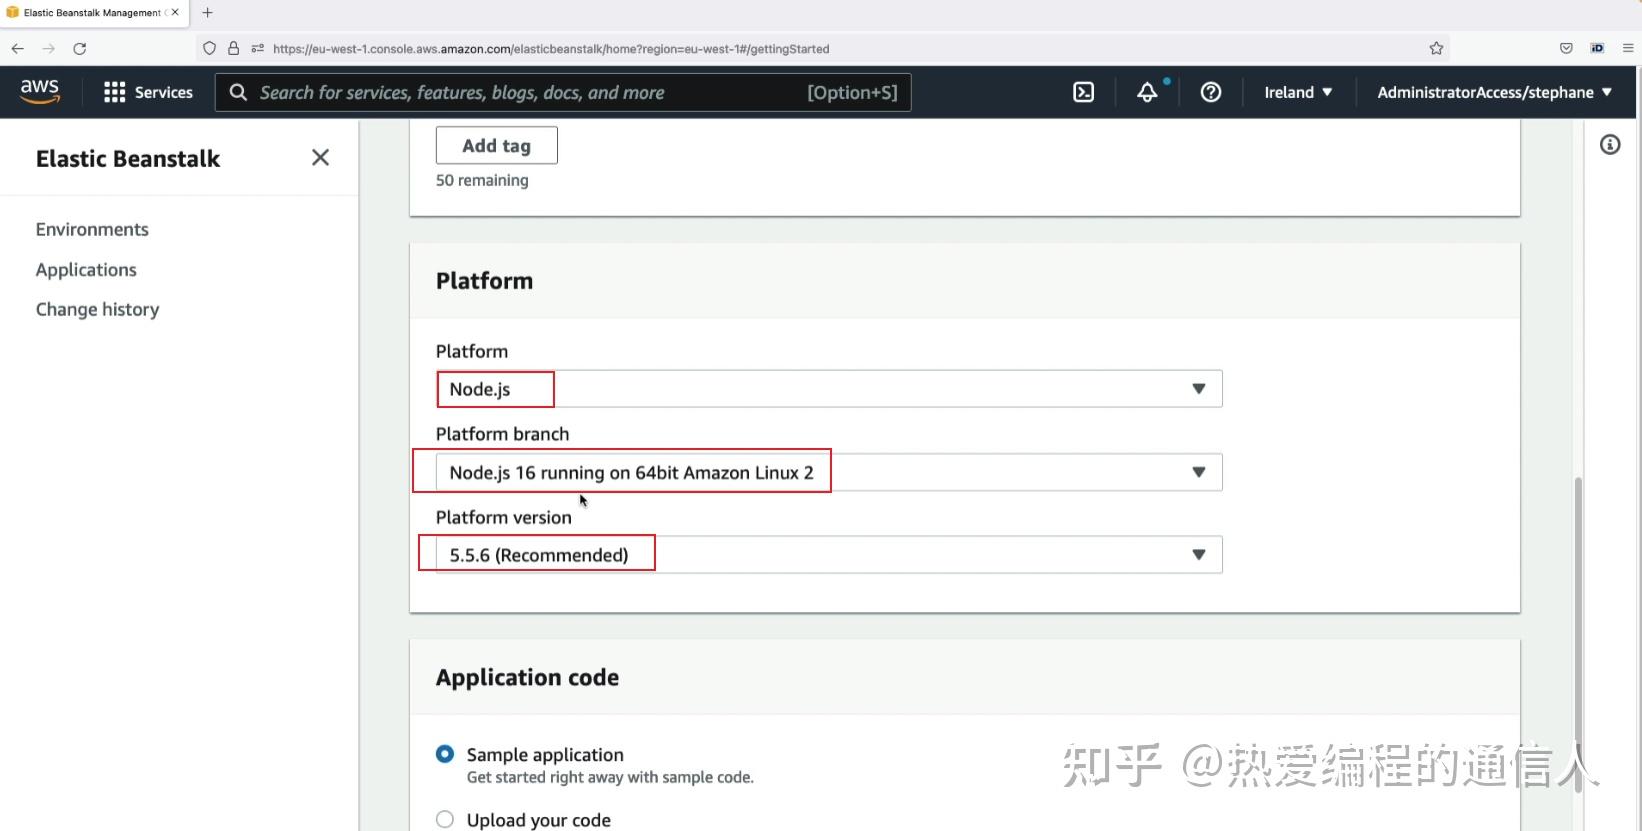Open the Services grid menu
Image resolution: width=1642 pixels, height=831 pixels.
pyautogui.click(x=115, y=92)
